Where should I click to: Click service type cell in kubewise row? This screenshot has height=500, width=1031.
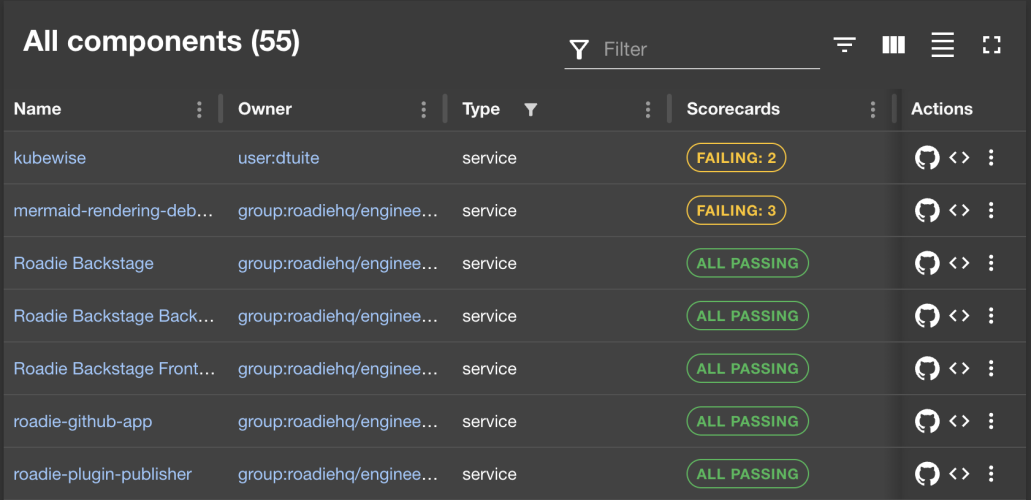(489, 158)
